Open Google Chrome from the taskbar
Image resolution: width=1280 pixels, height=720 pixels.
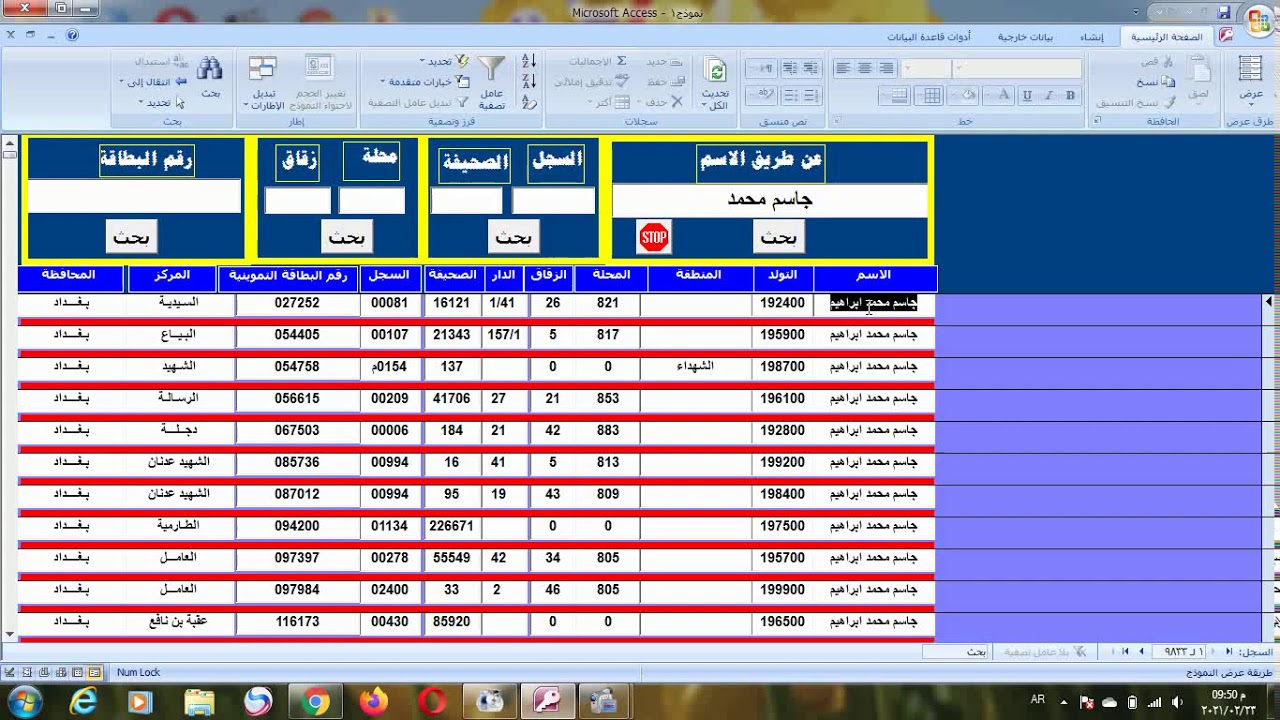(315, 702)
